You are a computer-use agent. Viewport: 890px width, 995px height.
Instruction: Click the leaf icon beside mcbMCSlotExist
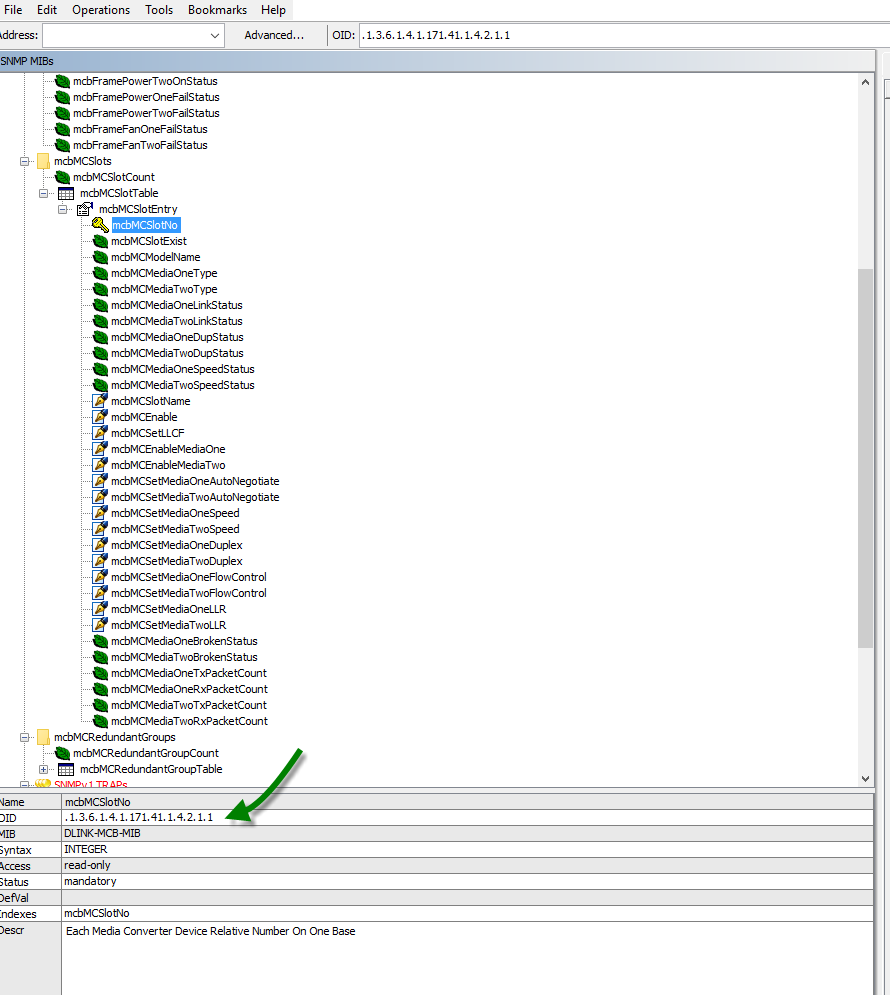[x=100, y=241]
